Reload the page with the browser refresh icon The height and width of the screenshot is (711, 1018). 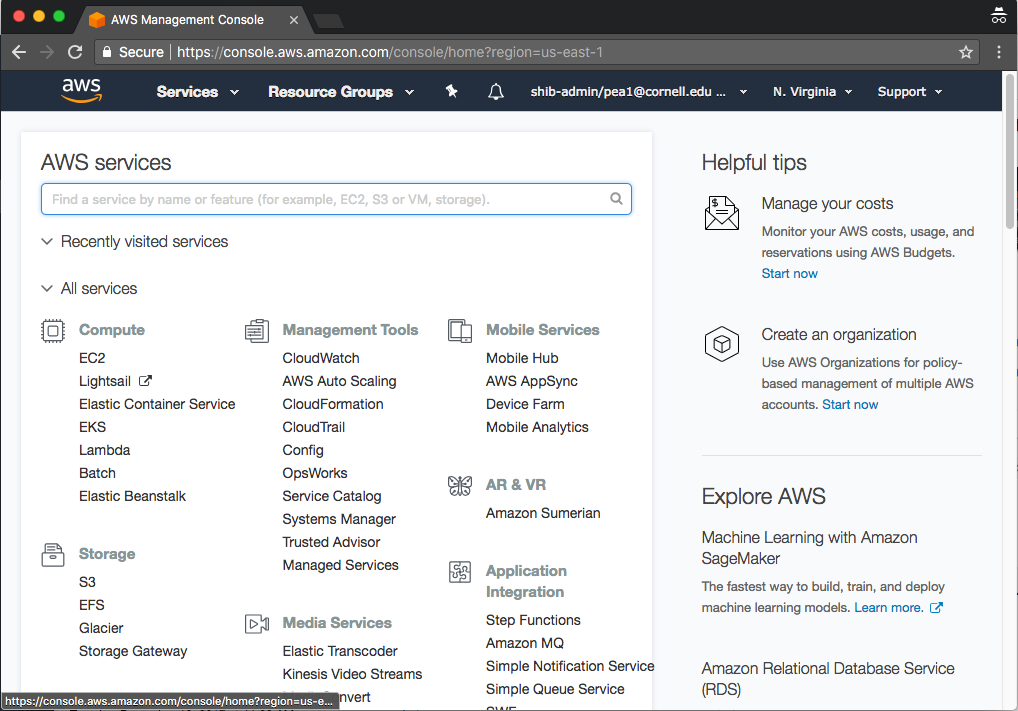(75, 52)
